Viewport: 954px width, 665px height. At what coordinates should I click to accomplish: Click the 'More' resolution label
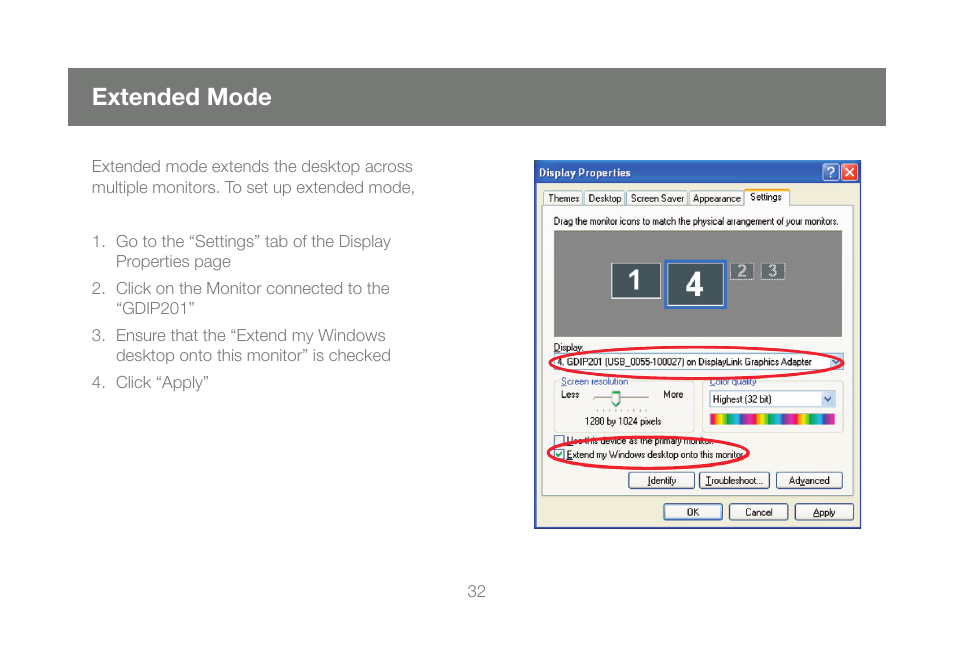[673, 394]
